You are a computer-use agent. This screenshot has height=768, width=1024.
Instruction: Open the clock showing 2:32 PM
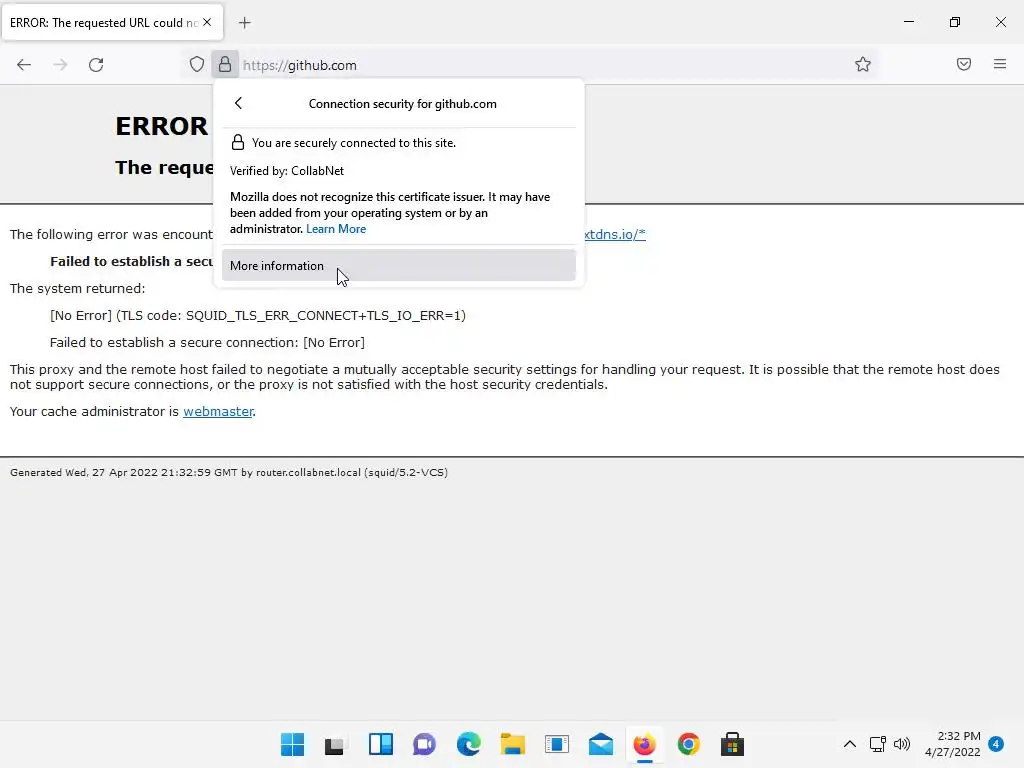(x=953, y=744)
